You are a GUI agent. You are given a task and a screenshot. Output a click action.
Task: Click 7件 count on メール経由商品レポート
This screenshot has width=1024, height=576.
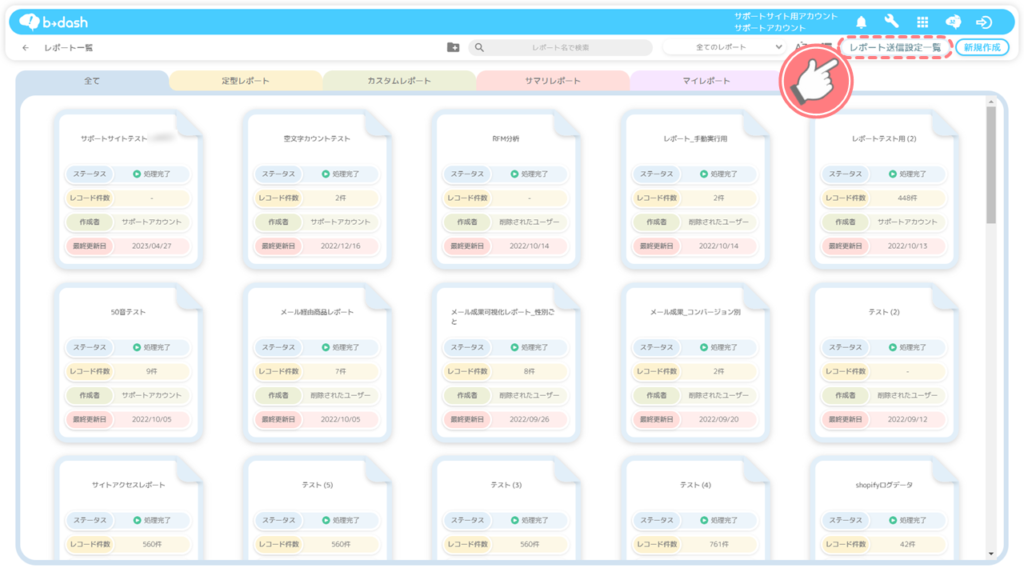[x=340, y=372]
